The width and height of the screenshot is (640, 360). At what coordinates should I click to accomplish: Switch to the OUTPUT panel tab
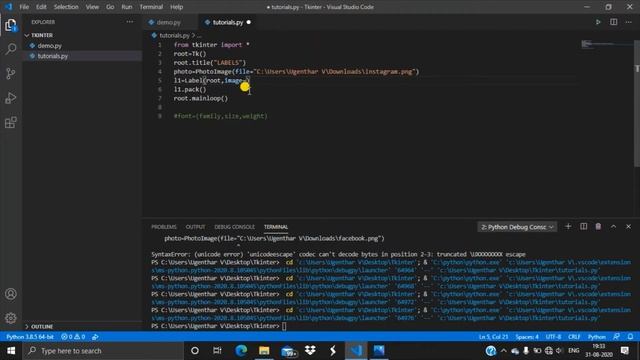point(195,227)
